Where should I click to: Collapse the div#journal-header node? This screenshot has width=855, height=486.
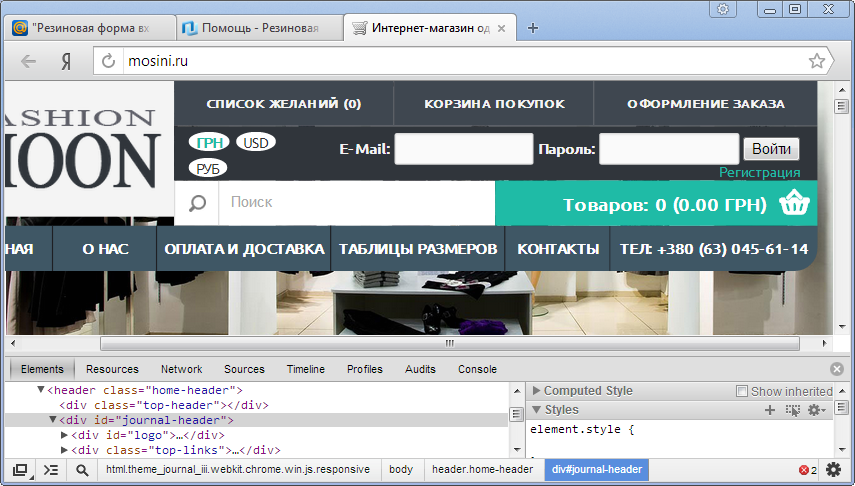53,420
